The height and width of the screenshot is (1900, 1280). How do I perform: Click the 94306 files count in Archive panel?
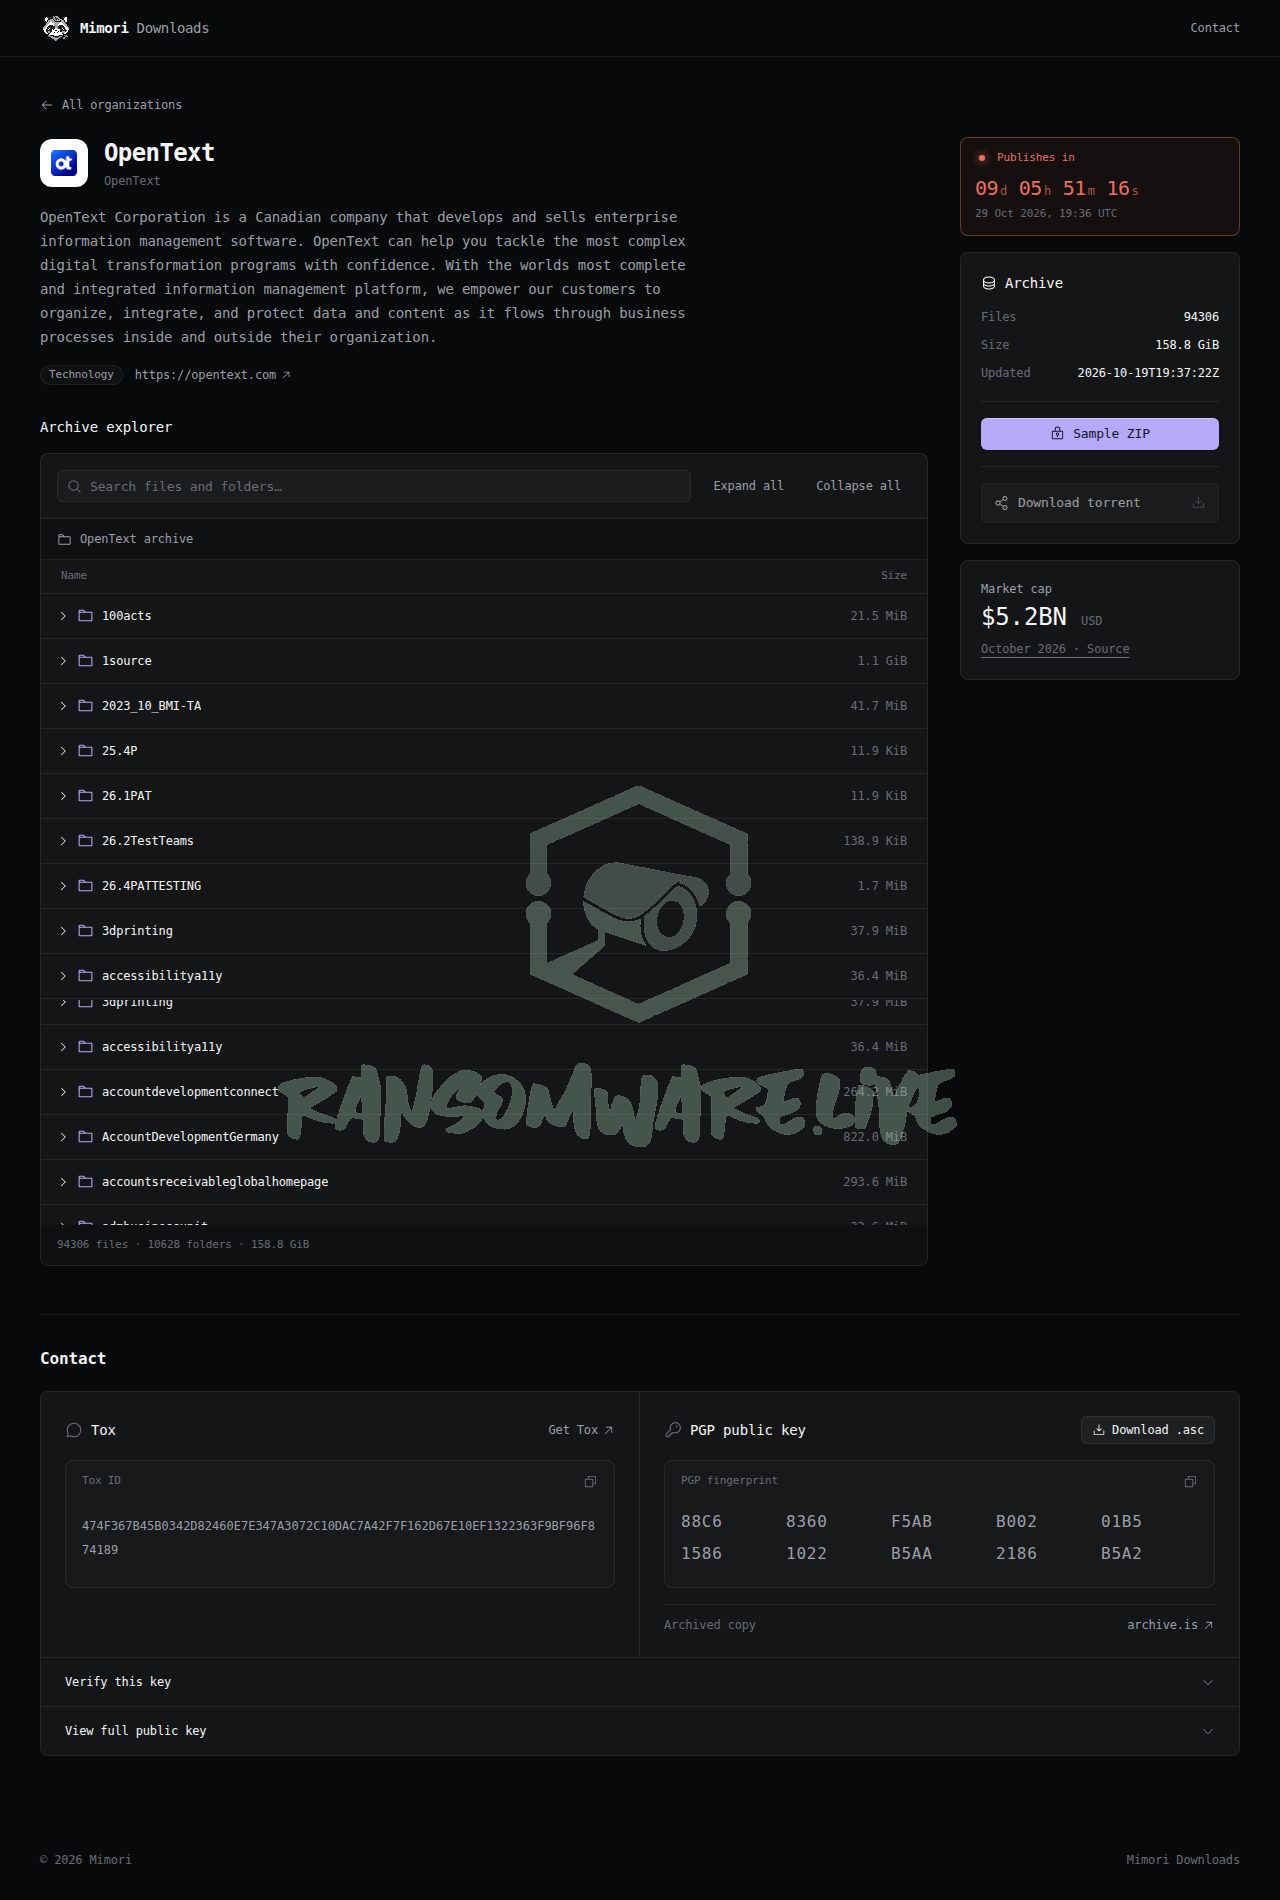tap(1201, 317)
